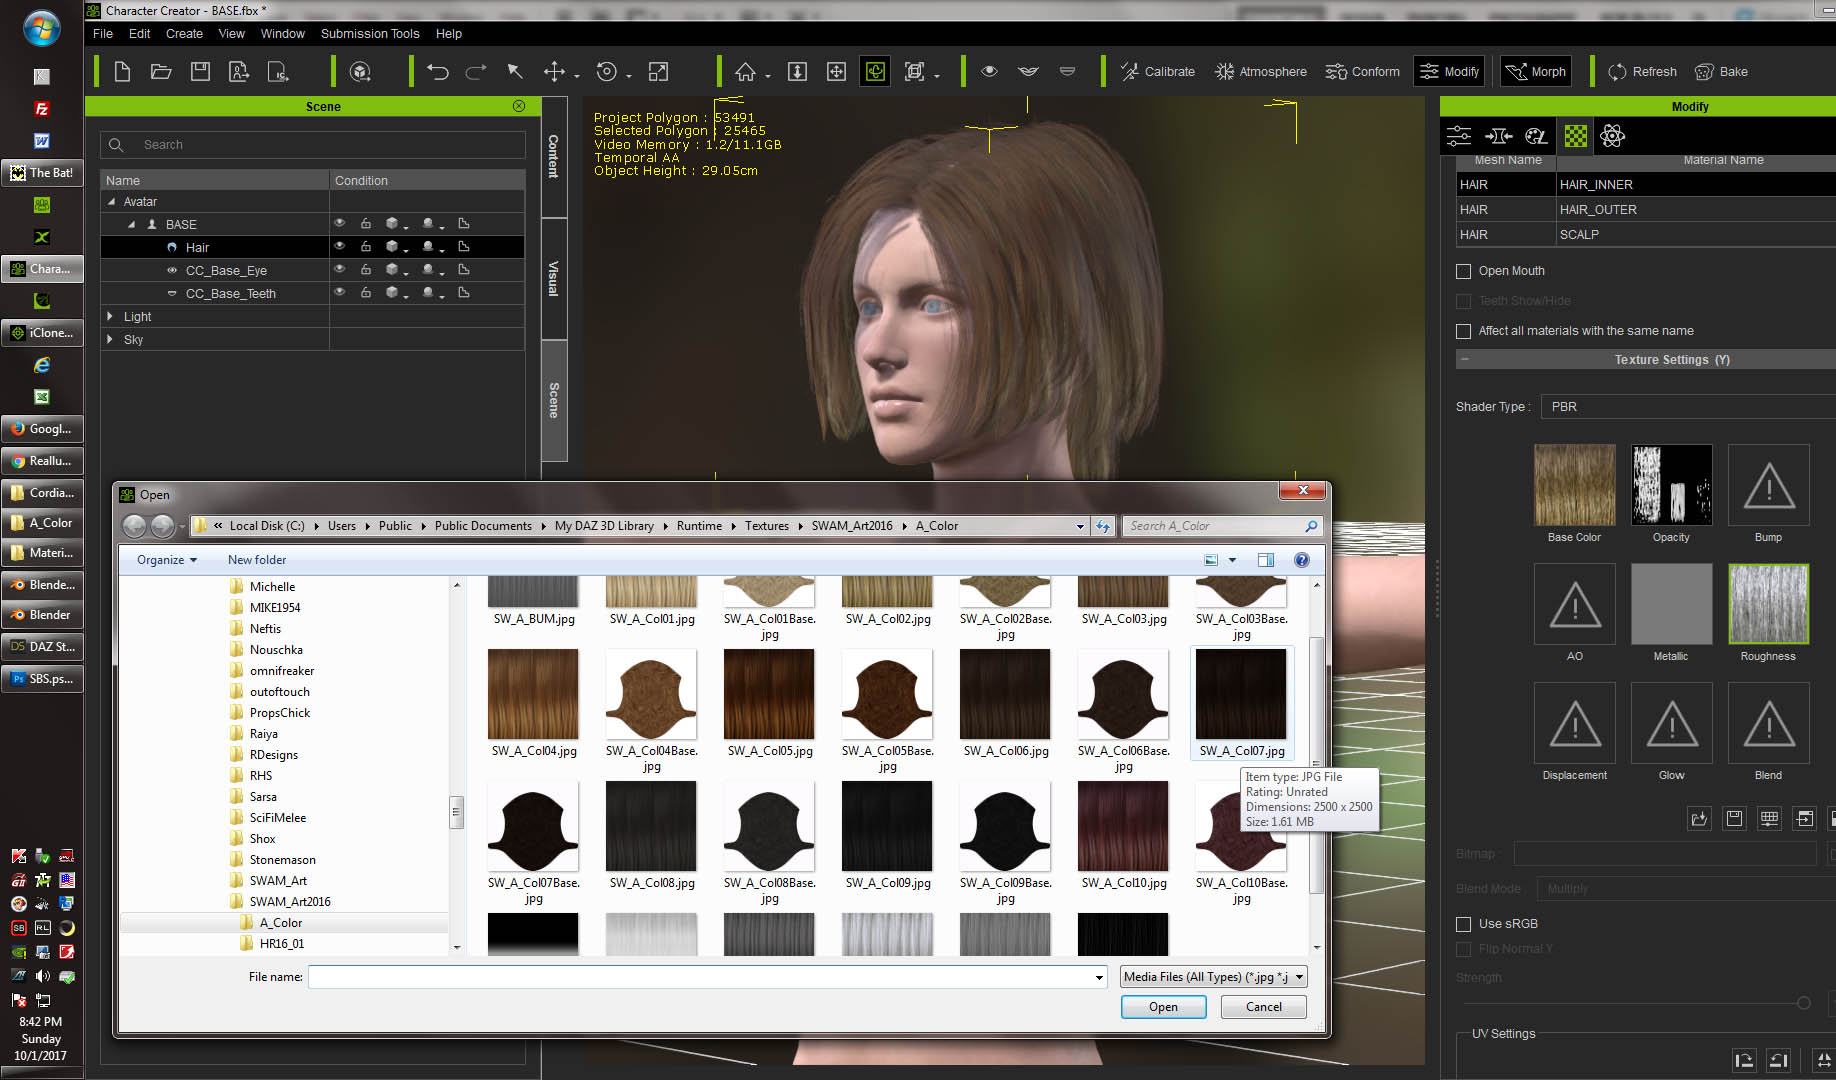Click the Back navigation arrow in Open dialog
The image size is (1836, 1080).
[134, 526]
